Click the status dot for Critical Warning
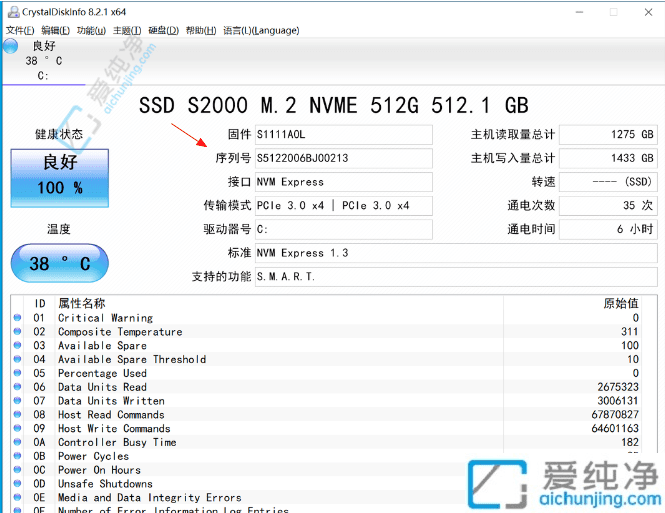This screenshot has width=665, height=513. [17, 318]
